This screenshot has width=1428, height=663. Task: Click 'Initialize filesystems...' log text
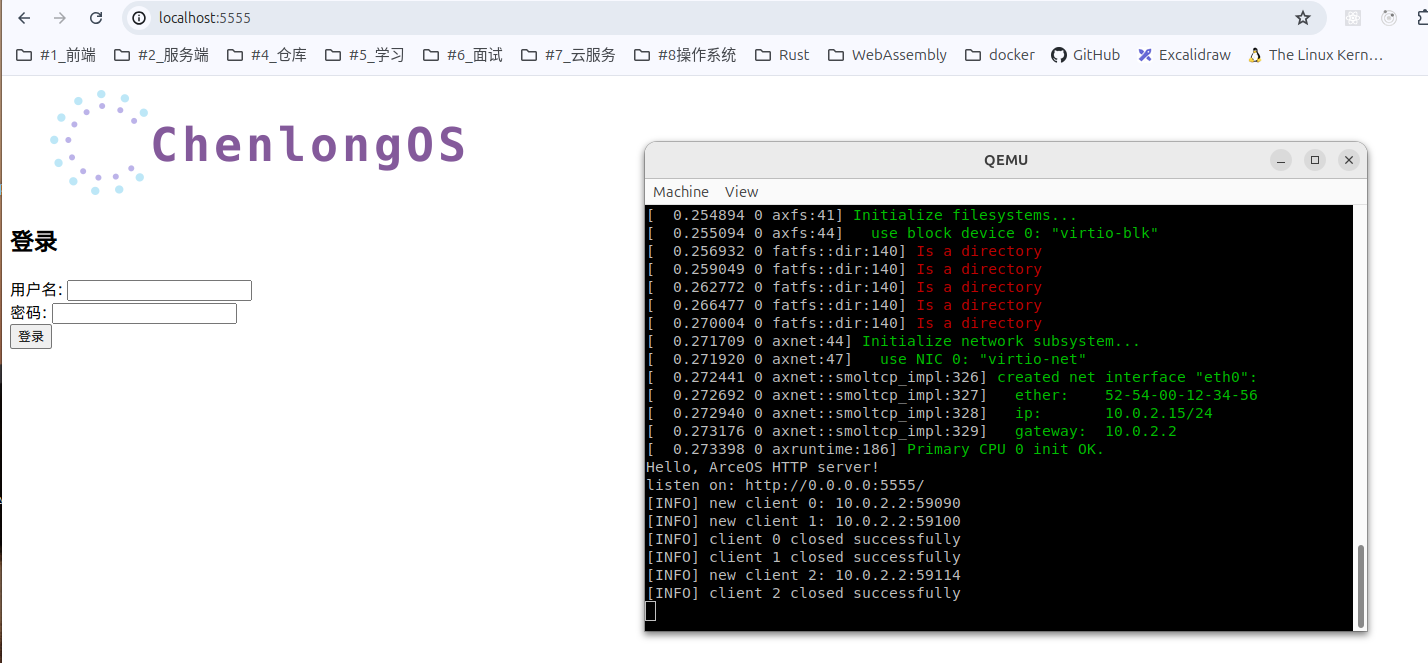coord(965,215)
